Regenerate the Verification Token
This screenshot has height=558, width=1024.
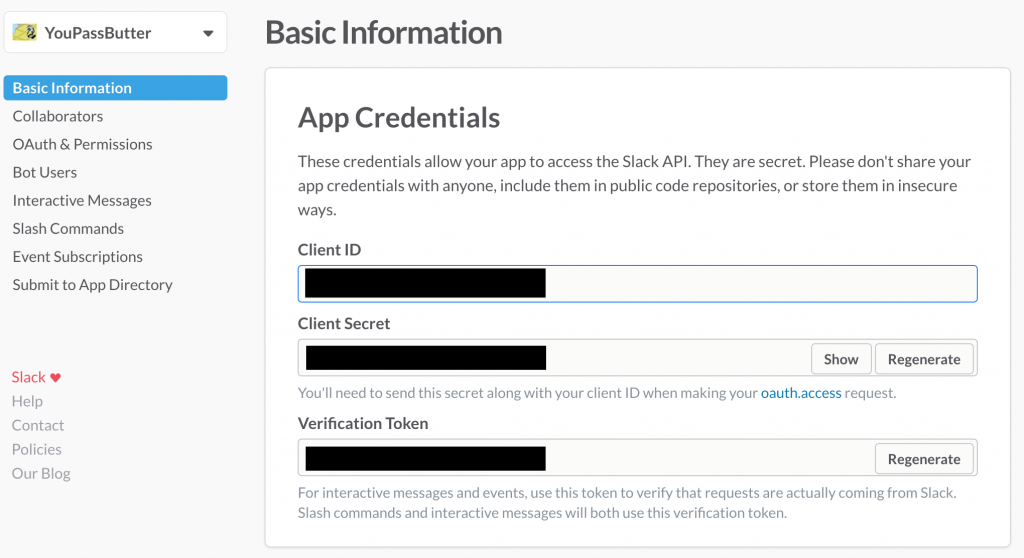[x=924, y=459]
